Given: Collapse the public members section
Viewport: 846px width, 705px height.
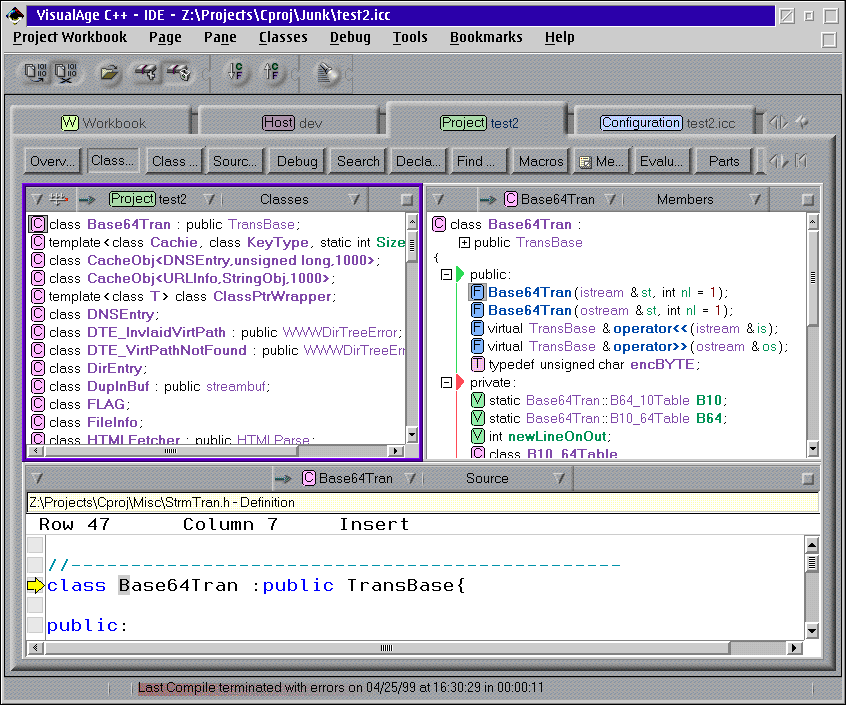Looking at the screenshot, I should 446,275.
